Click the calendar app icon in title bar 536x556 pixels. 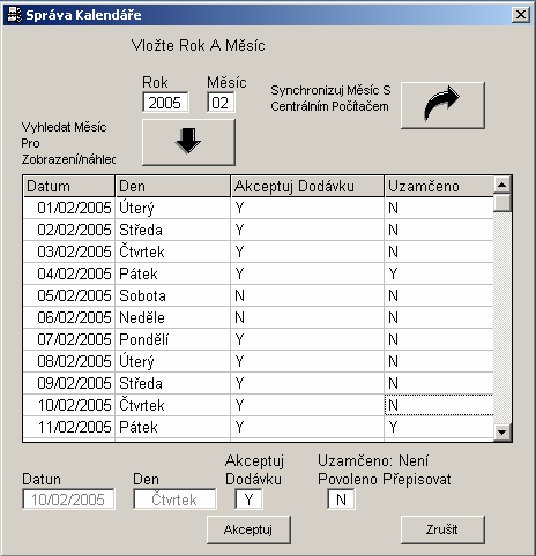click(15, 15)
